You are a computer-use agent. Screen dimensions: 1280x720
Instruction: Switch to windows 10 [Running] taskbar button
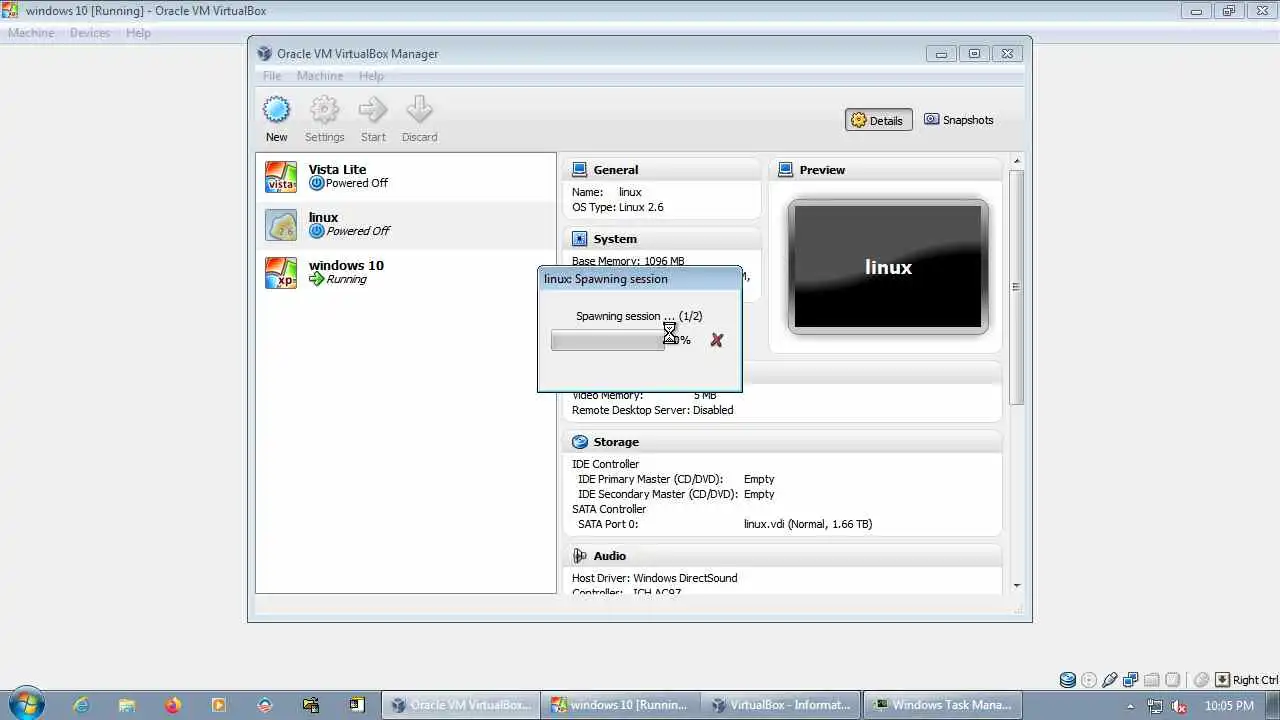620,705
